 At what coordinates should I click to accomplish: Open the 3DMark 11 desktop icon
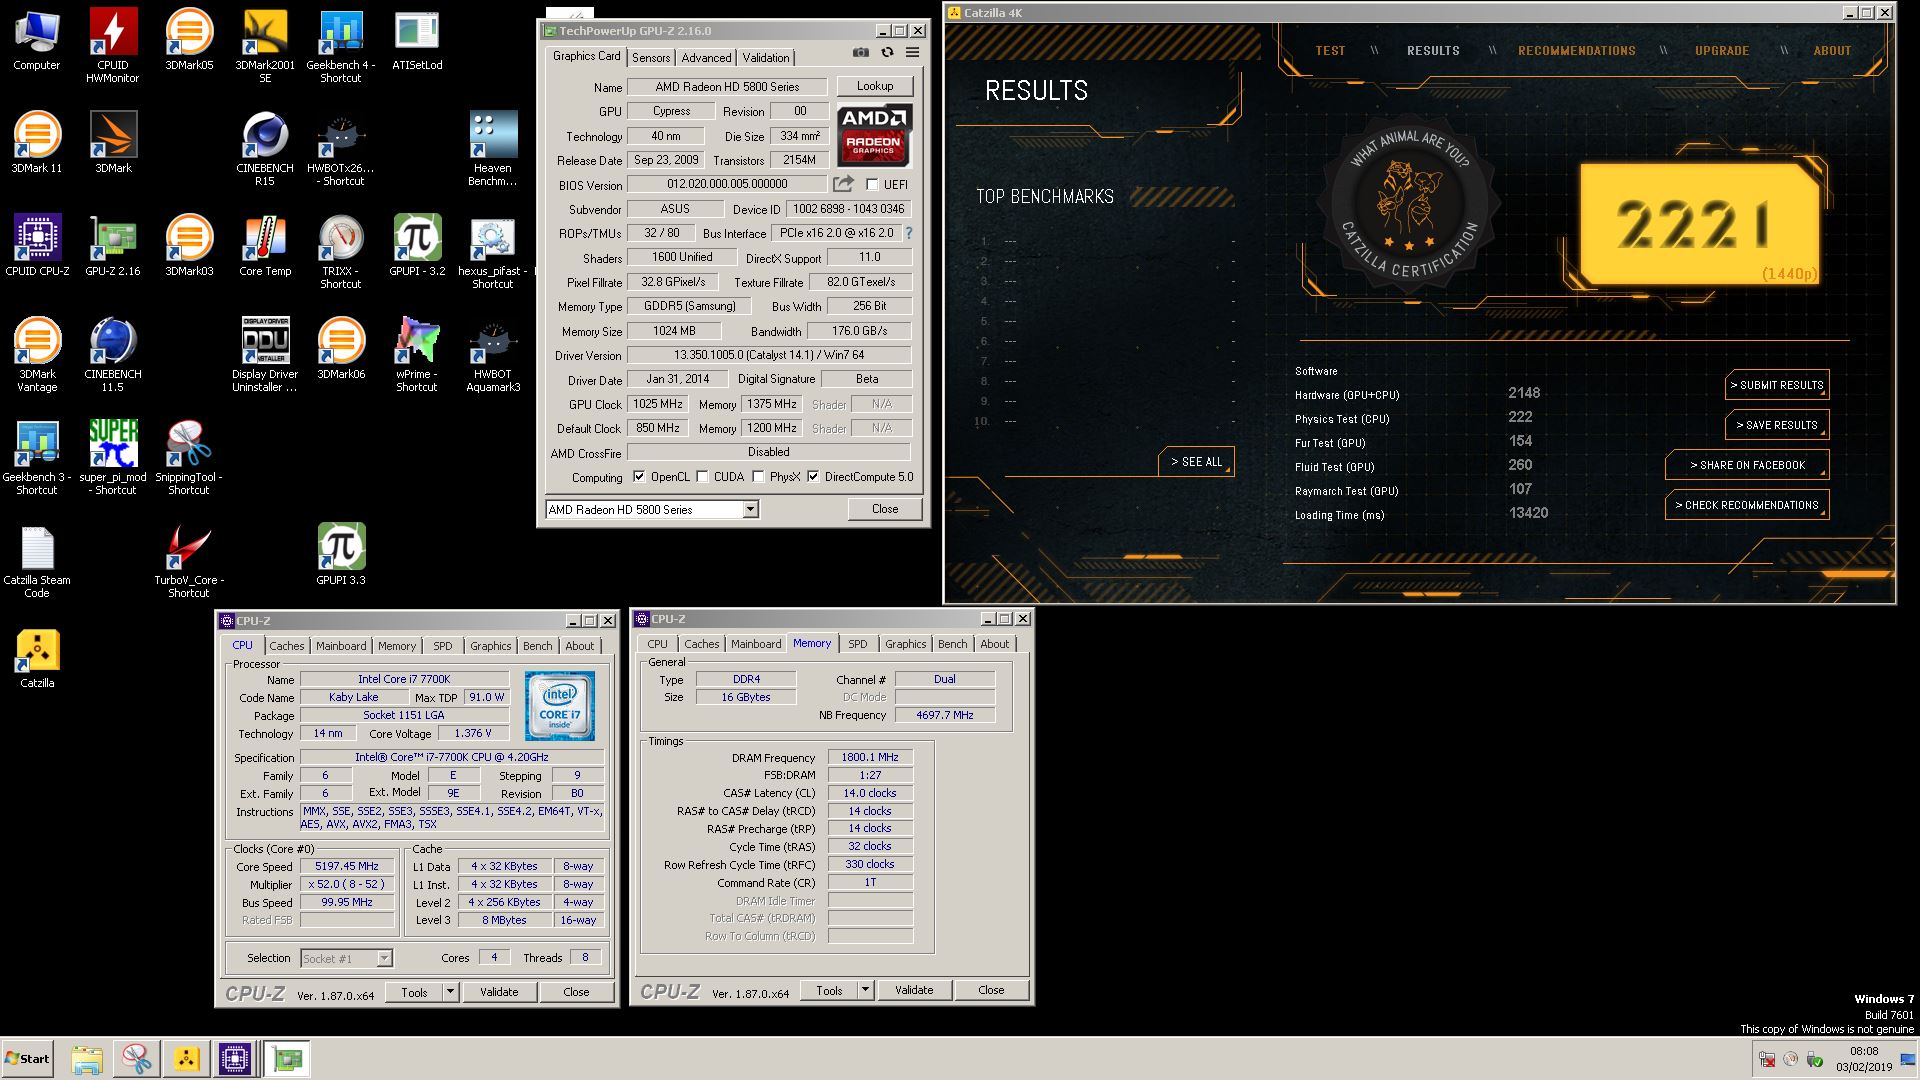click(37, 141)
